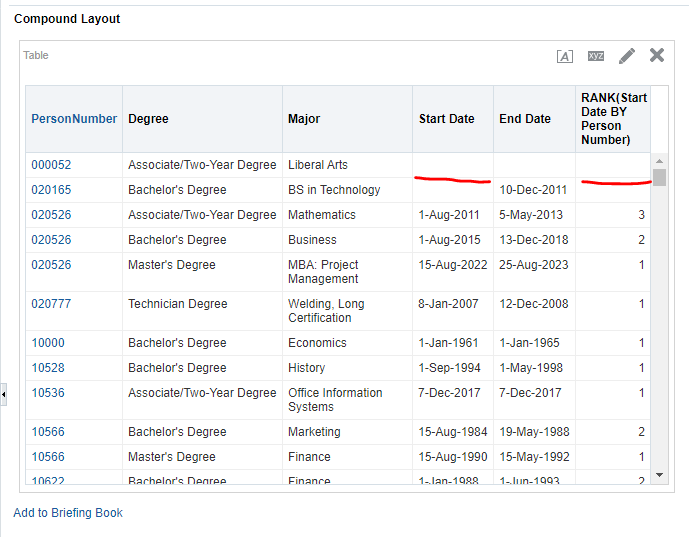This screenshot has height=537, width=689.
Task: Click the table vertical scrollbar thumb
Action: [x=659, y=178]
